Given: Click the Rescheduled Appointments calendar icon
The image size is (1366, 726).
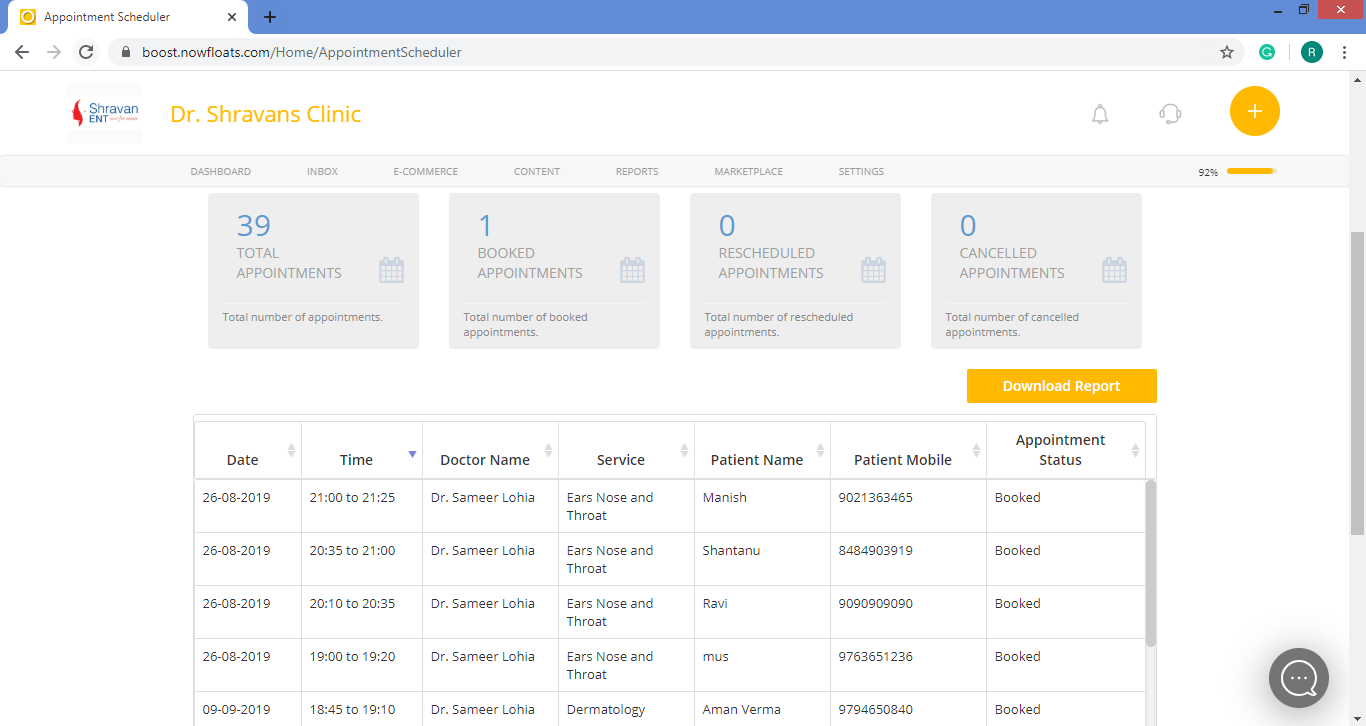Looking at the screenshot, I should (x=873, y=270).
